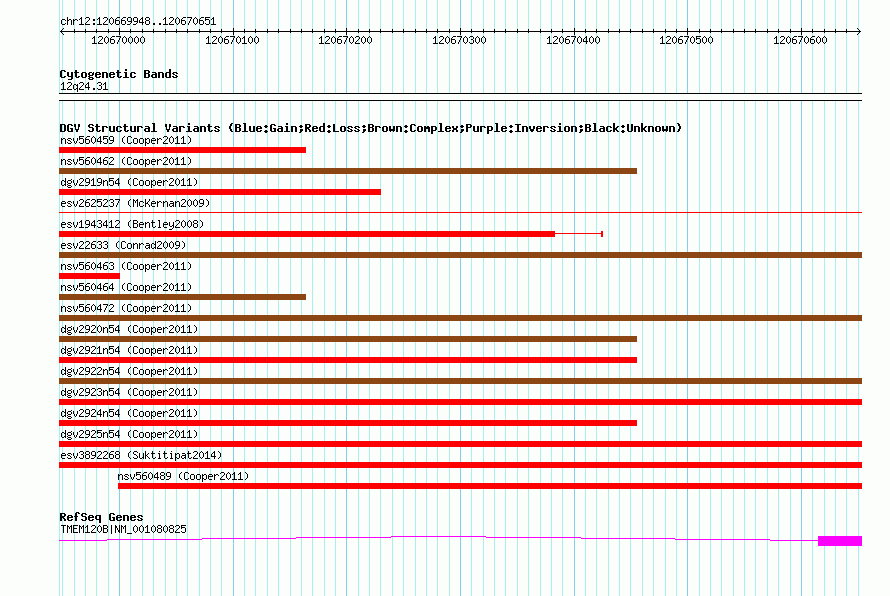Open the dgv2922n54 (Cooper2011) label
Image resolution: width=890 pixels, height=596 pixels.
tap(129, 371)
